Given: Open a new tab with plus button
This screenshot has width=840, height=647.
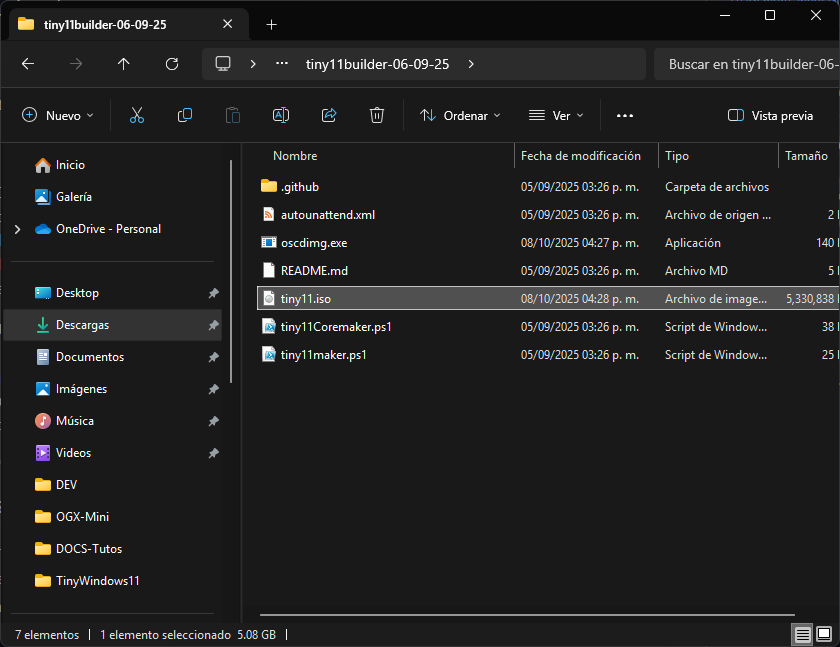Looking at the screenshot, I should click(271, 24).
